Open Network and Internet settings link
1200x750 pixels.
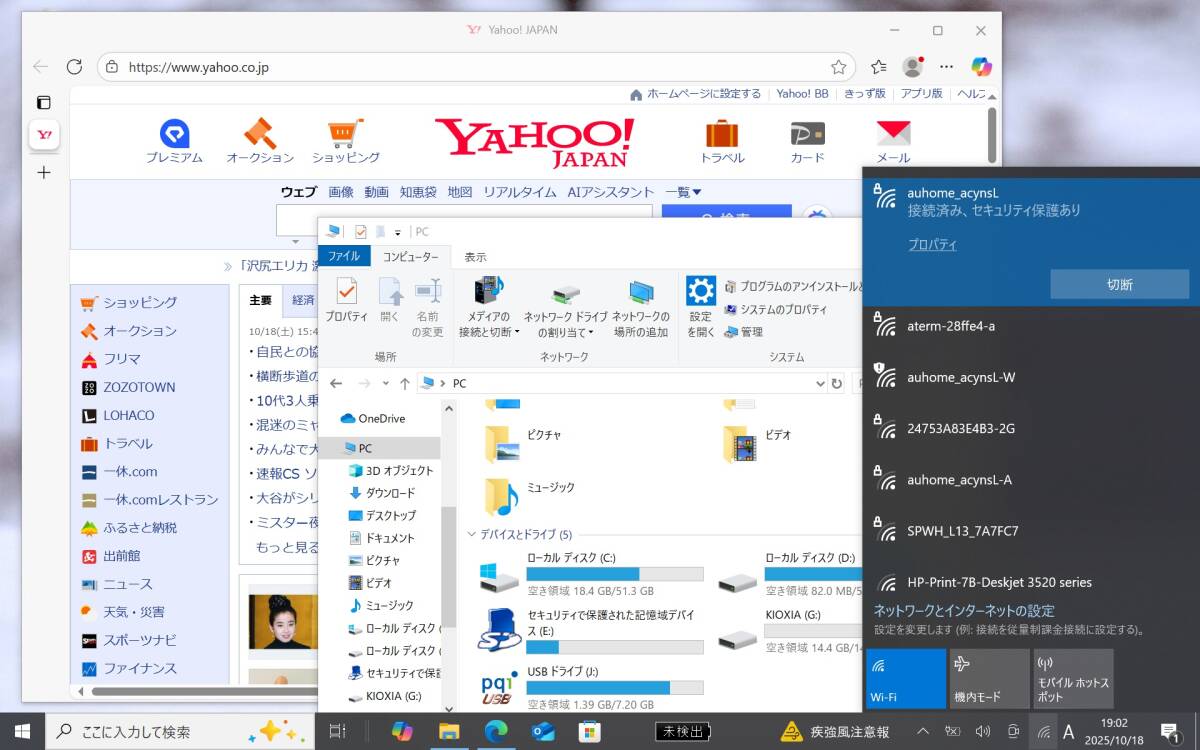pyautogui.click(x=964, y=611)
